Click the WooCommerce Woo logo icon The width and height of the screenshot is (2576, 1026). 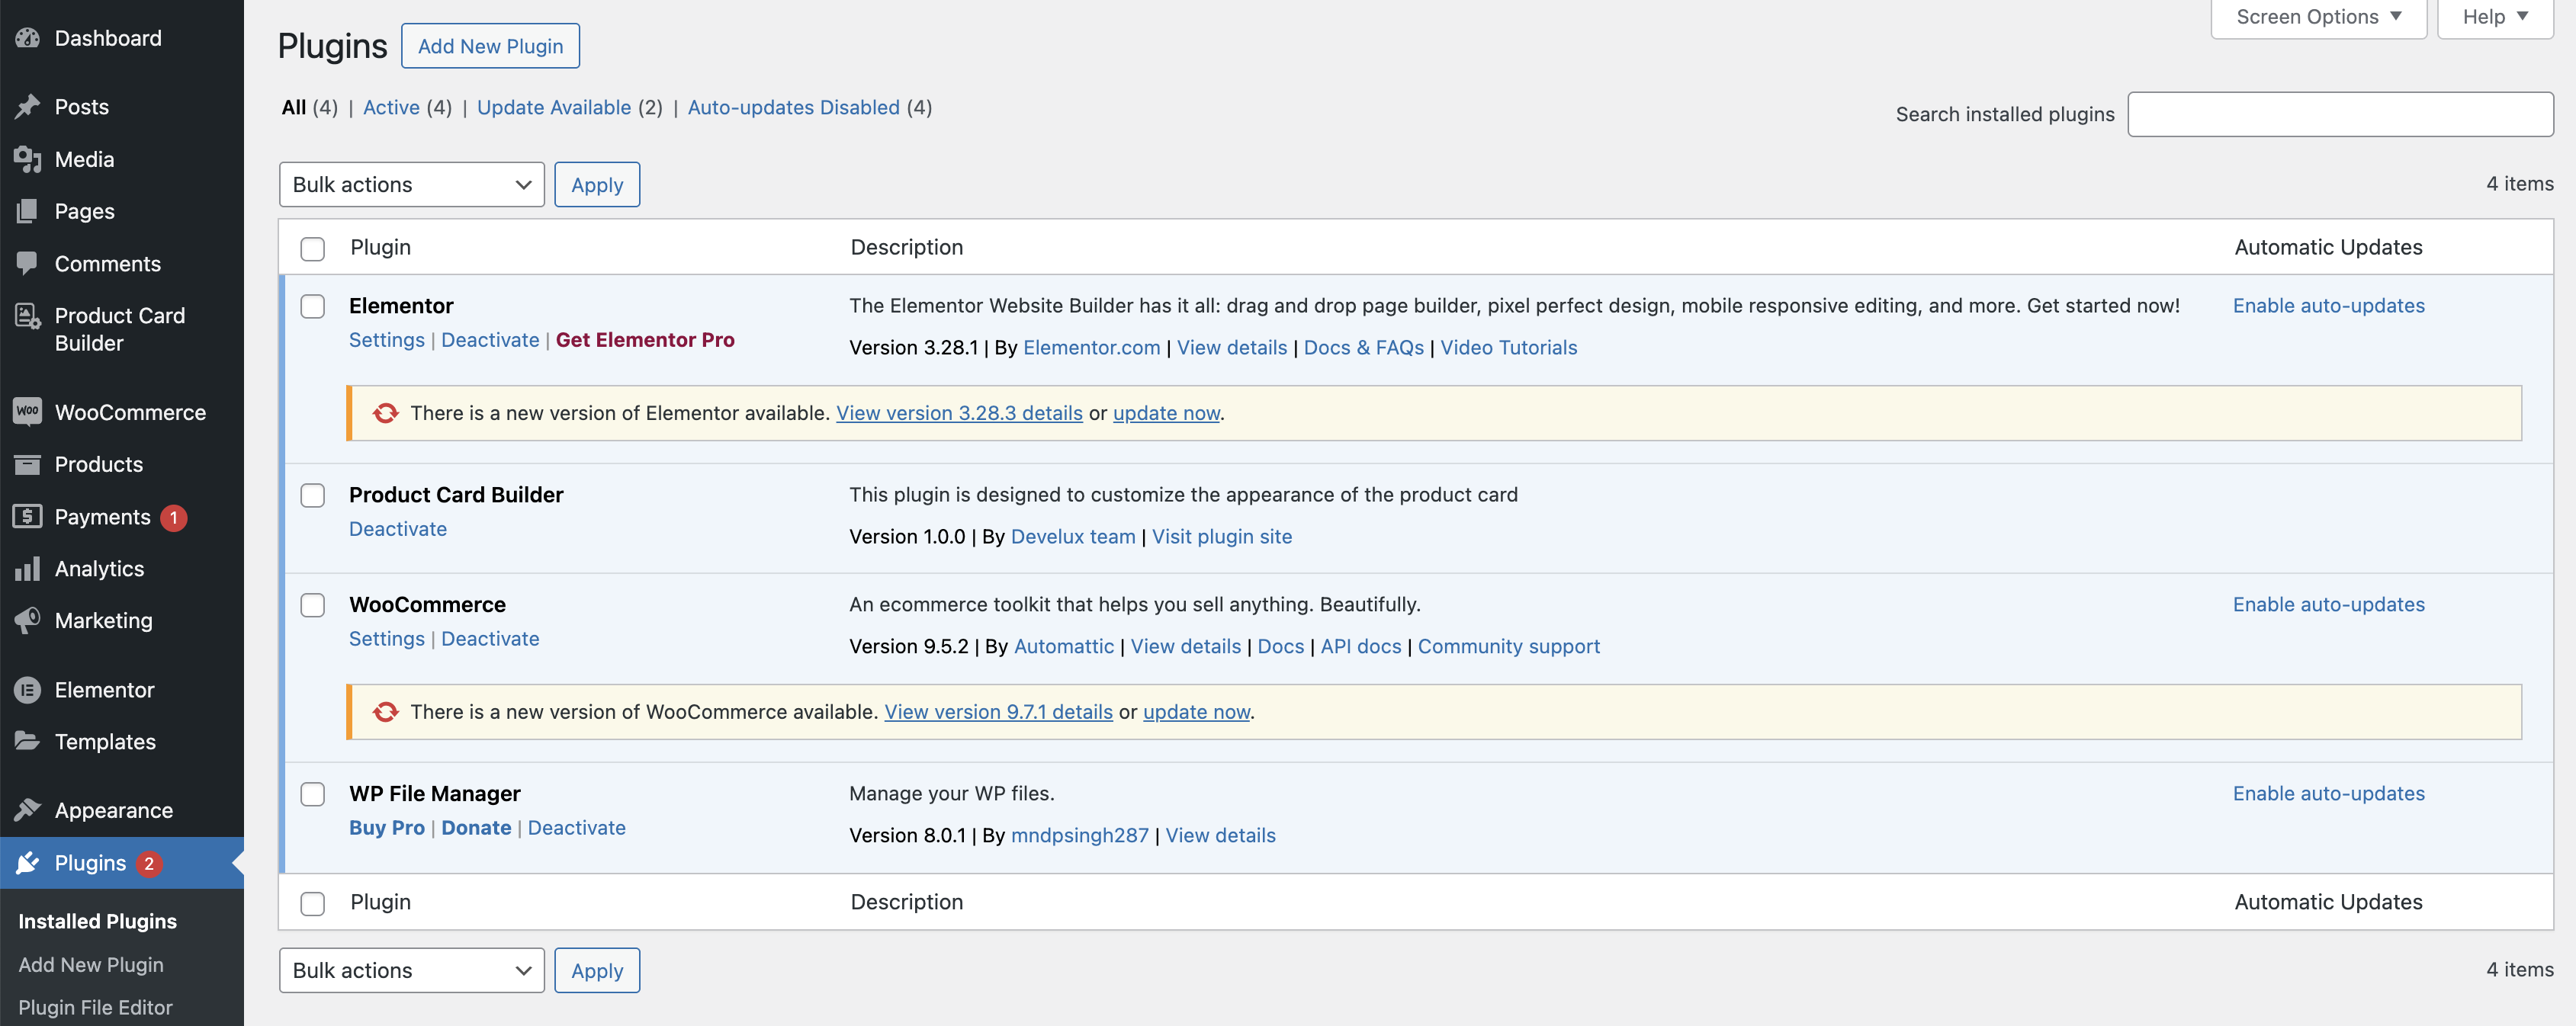tap(28, 411)
